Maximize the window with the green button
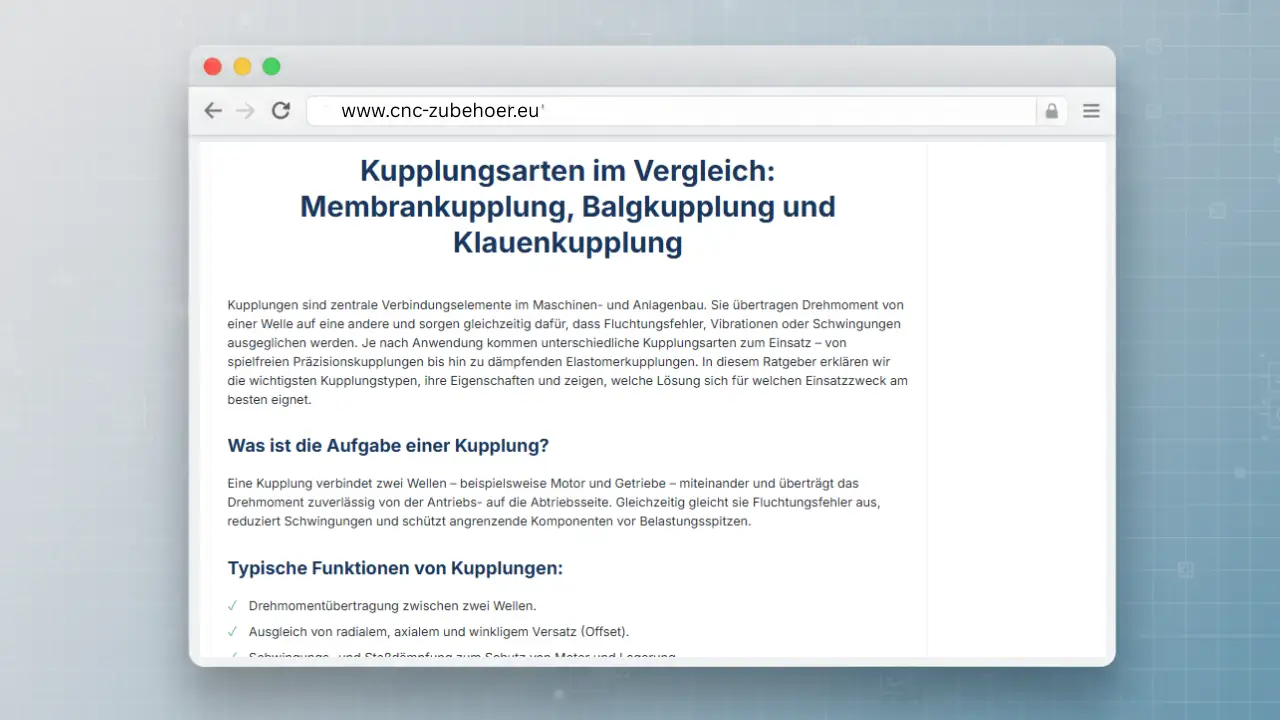The image size is (1280, 720). [x=271, y=67]
